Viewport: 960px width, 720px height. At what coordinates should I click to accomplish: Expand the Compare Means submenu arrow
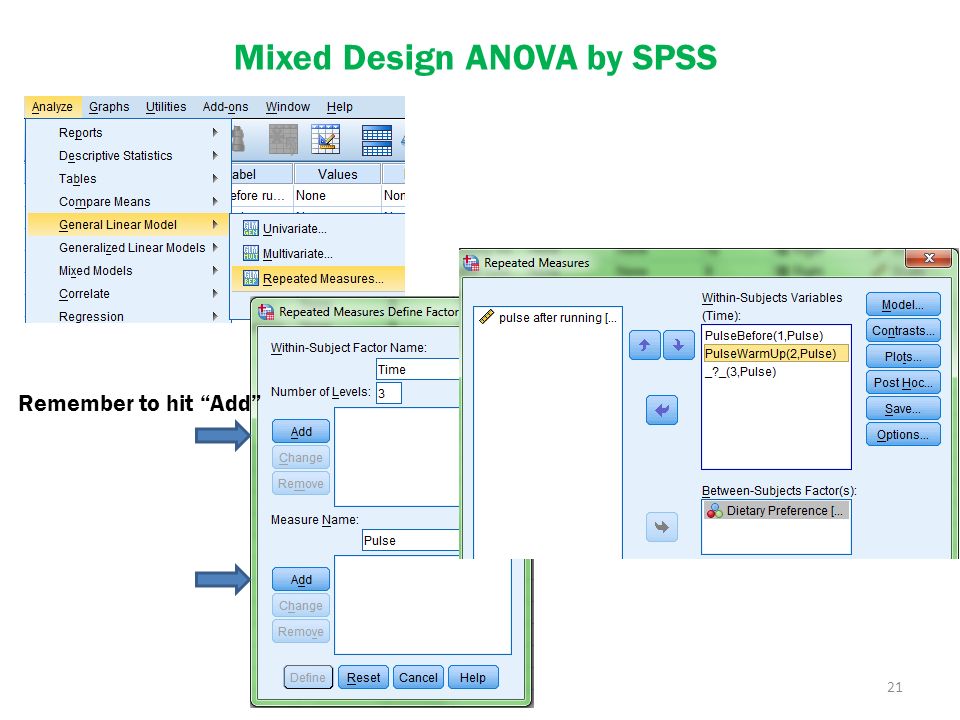click(215, 201)
